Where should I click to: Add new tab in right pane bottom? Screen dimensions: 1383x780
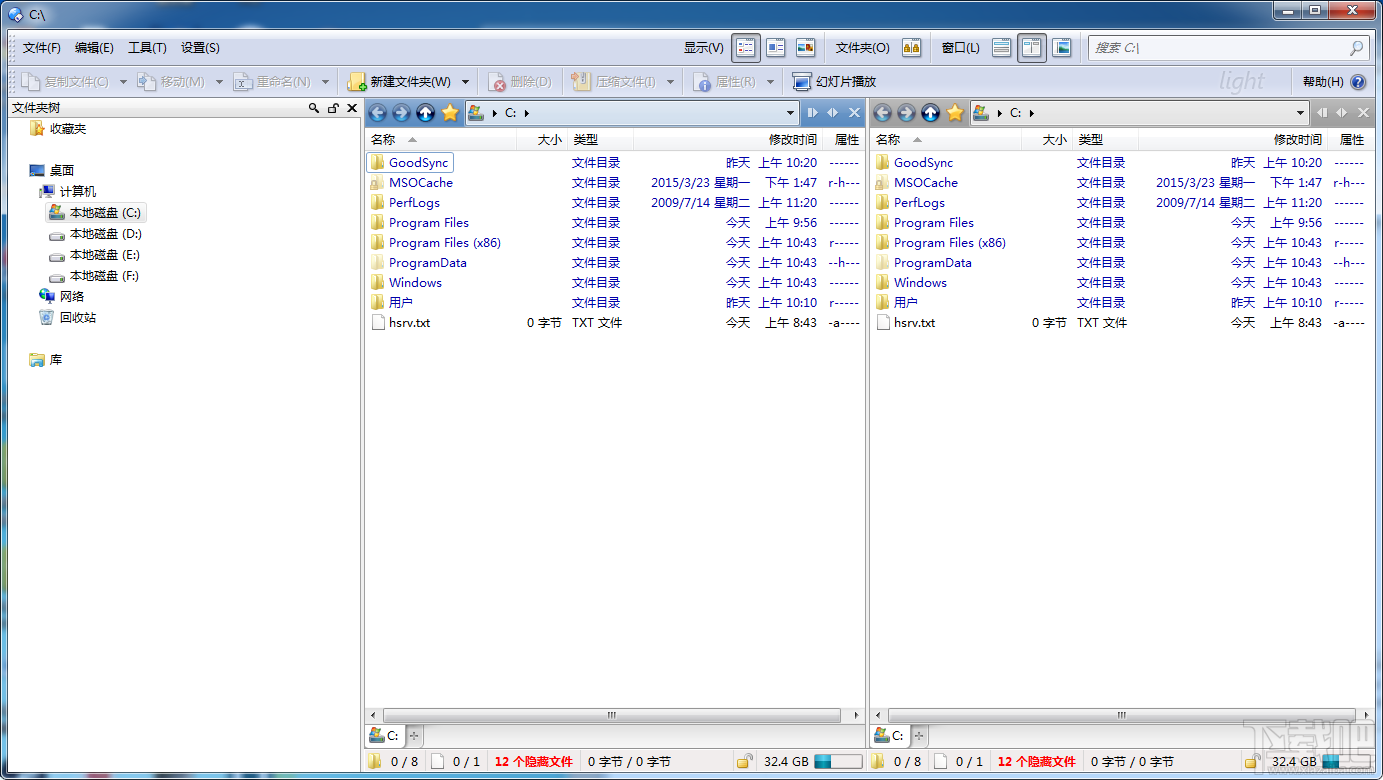pyautogui.click(x=919, y=736)
